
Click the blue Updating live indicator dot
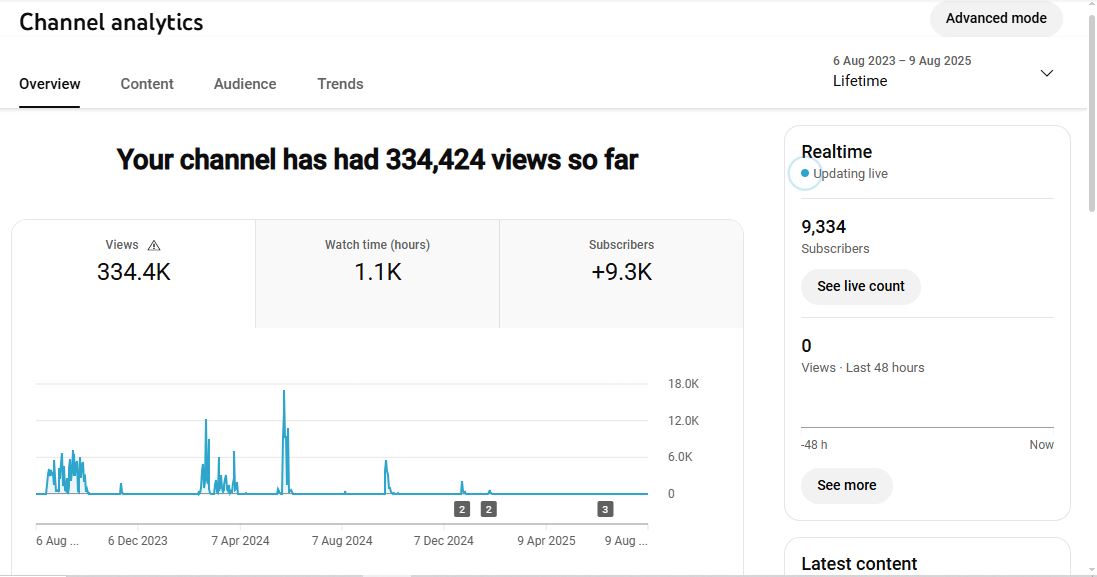[805, 174]
